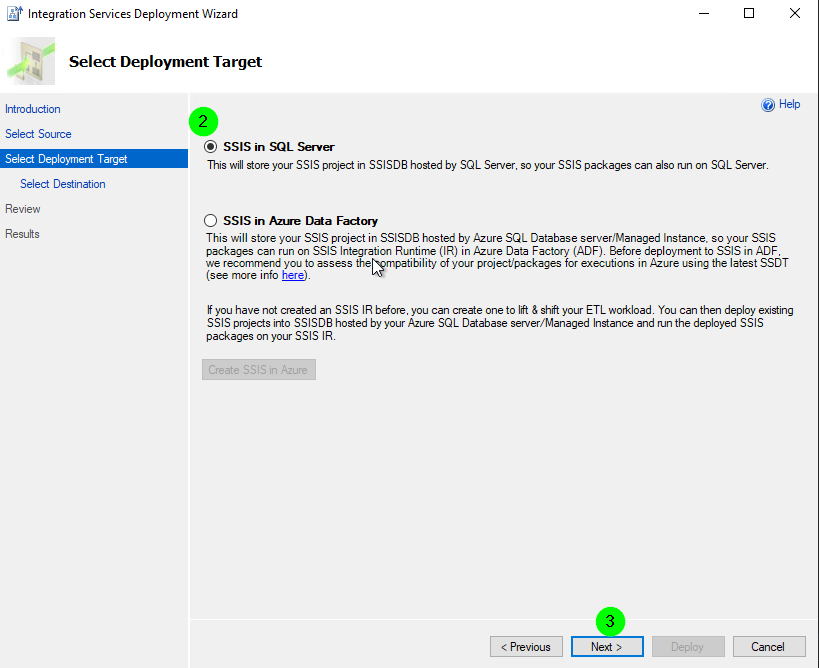Select the SSIS in SQL Server radio button
The width and height of the screenshot is (819, 668).
click(210, 147)
